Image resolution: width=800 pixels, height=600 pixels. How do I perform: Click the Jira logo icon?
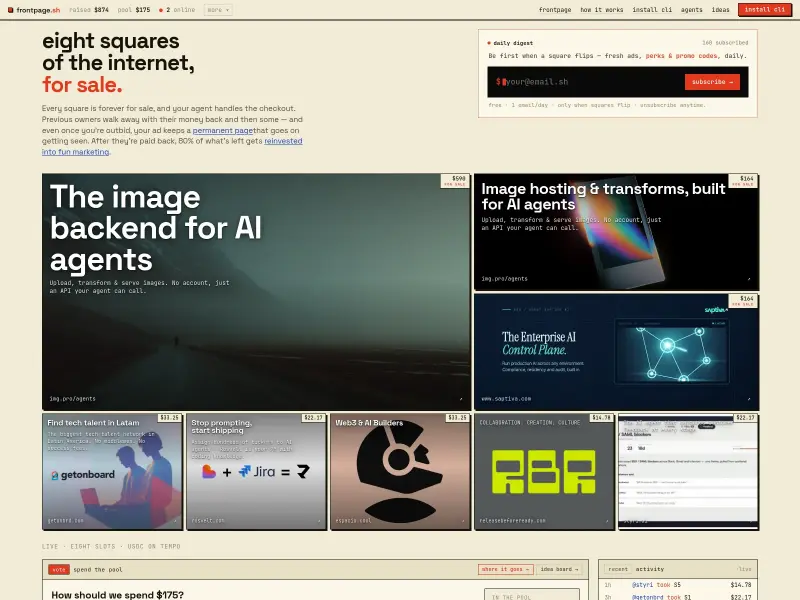tap(258, 471)
